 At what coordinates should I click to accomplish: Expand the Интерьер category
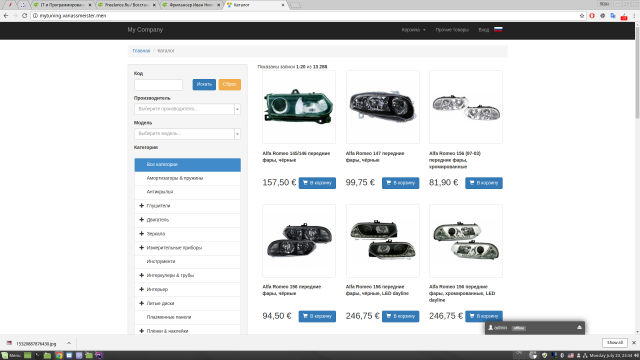[141, 289]
